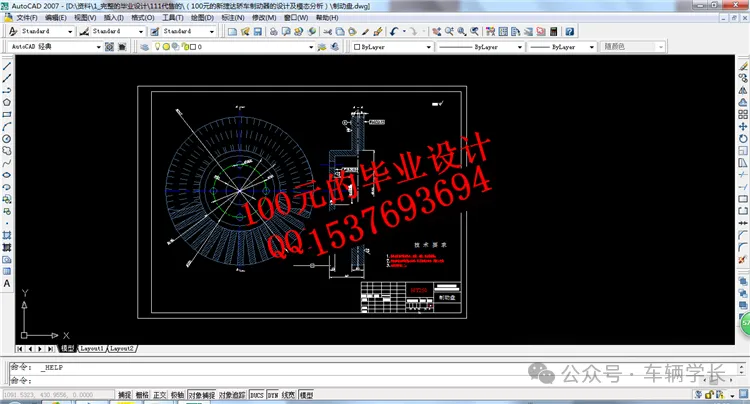750x404 pixels.
Task: Expand the ByLayer linetype dropdown
Action: 520,47
